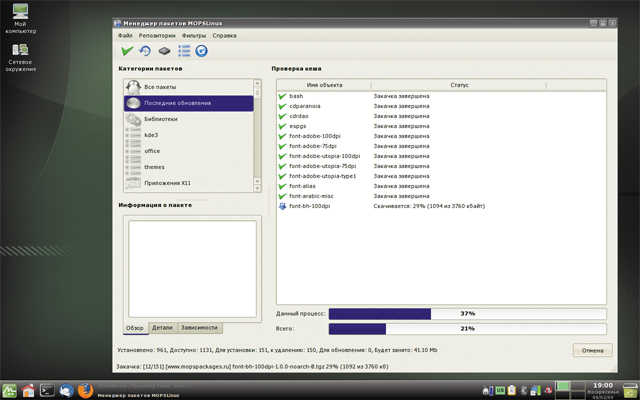The image size is (640, 400).
Task: Click the green checkmark apply toolbar icon
Action: point(127,51)
